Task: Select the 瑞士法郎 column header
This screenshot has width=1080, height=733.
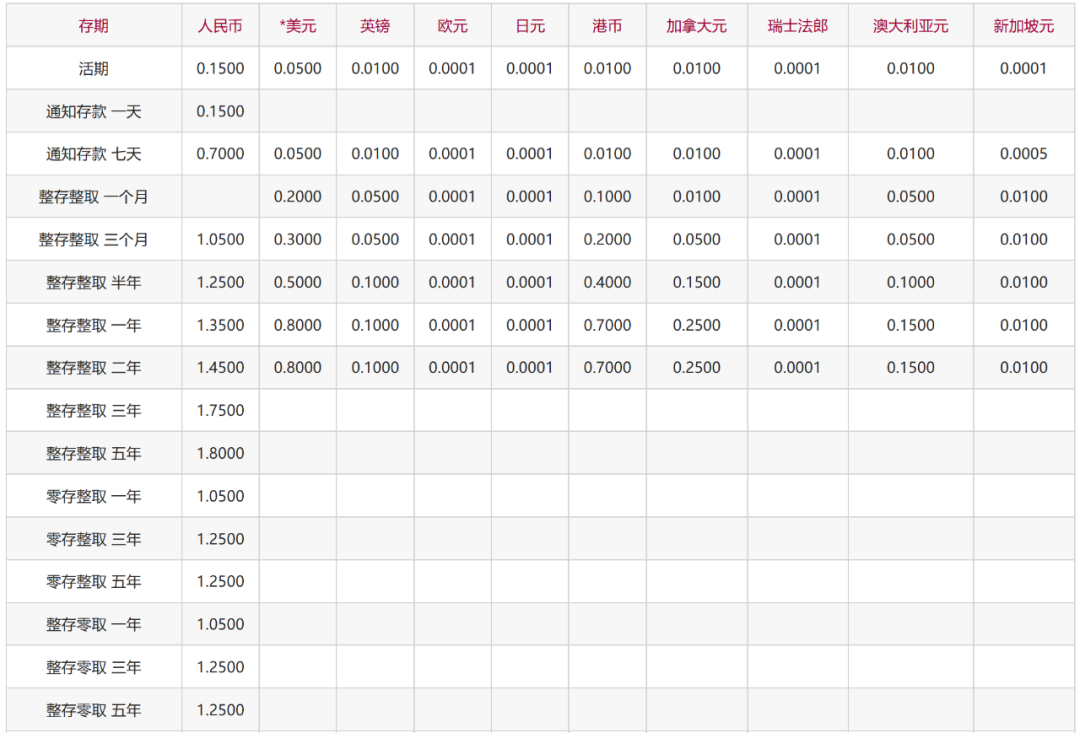Action: coord(798,26)
